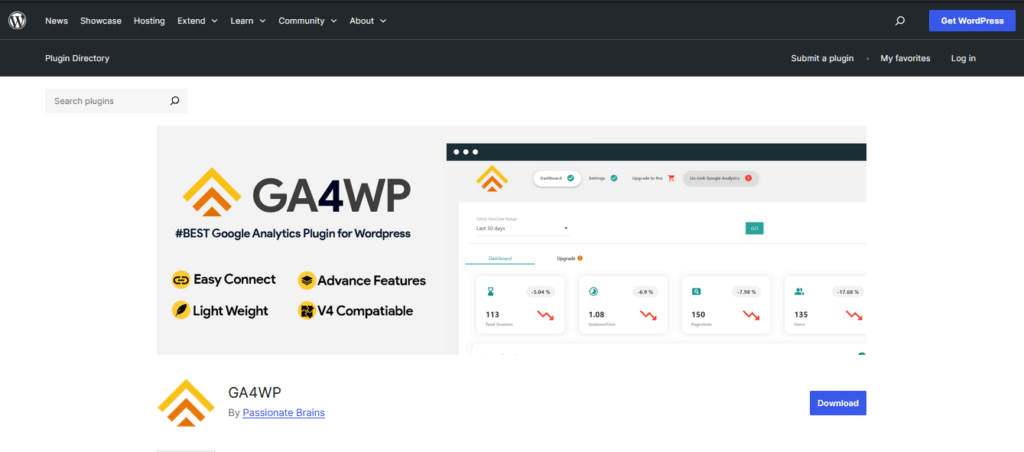Click the blue Download button

coord(837,403)
